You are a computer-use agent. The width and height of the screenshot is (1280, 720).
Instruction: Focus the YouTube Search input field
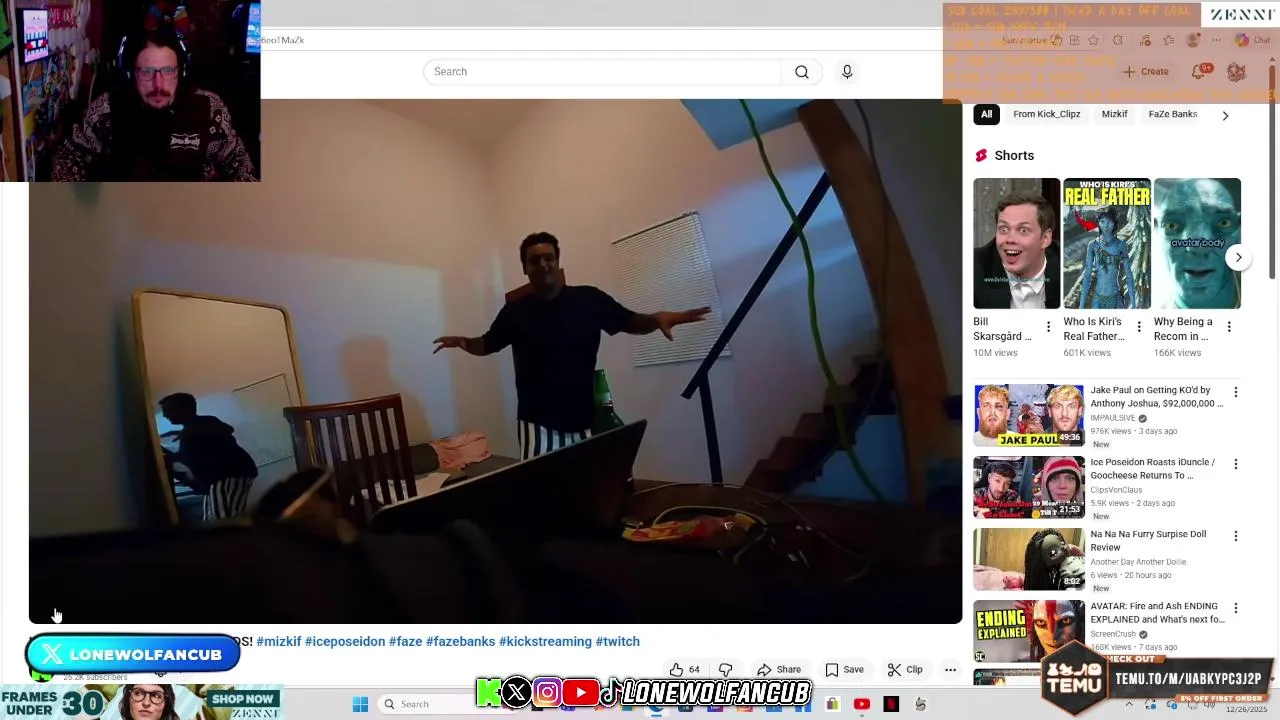[603, 72]
